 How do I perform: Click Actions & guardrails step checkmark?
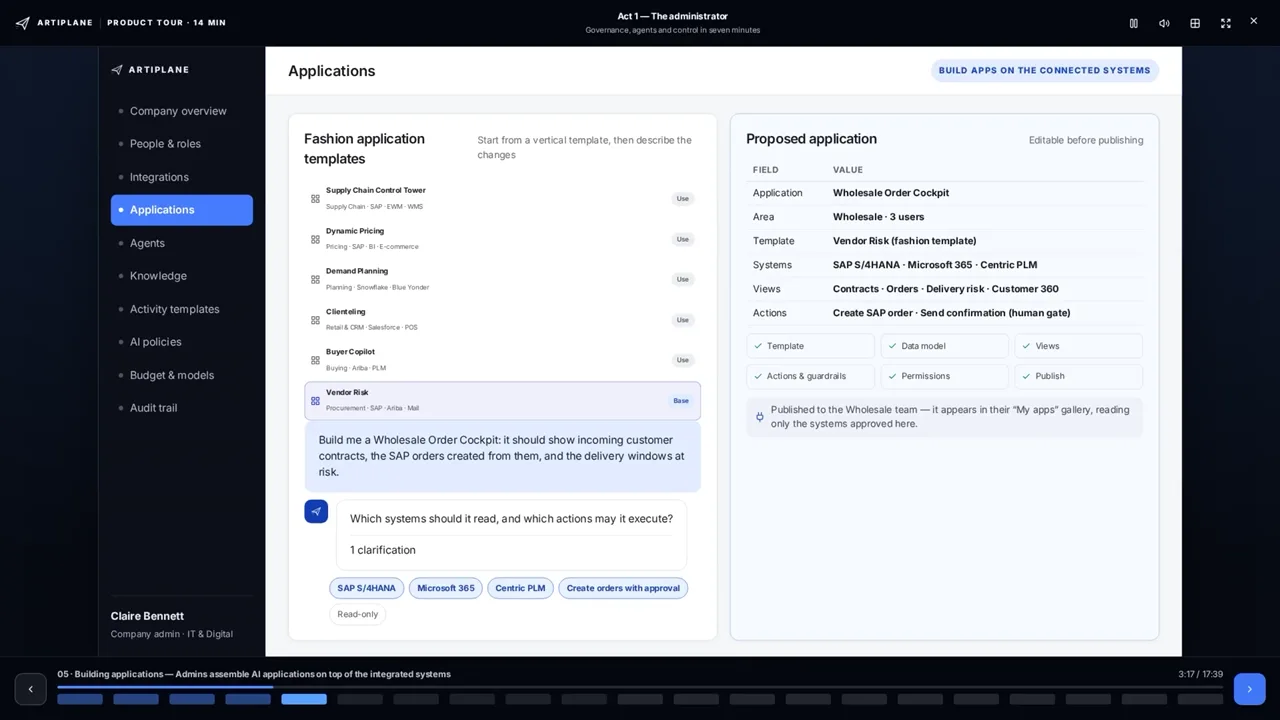[757, 376]
